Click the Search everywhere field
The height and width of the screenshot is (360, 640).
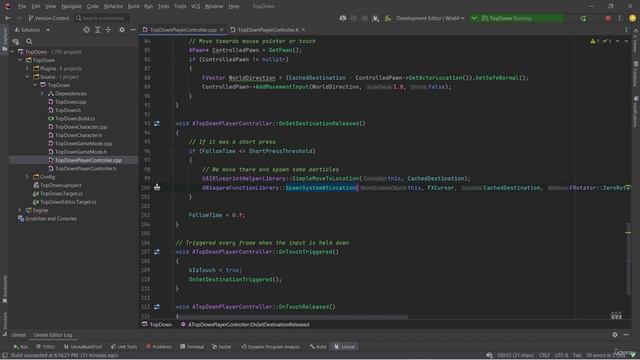pyautogui.click(x=102, y=18)
